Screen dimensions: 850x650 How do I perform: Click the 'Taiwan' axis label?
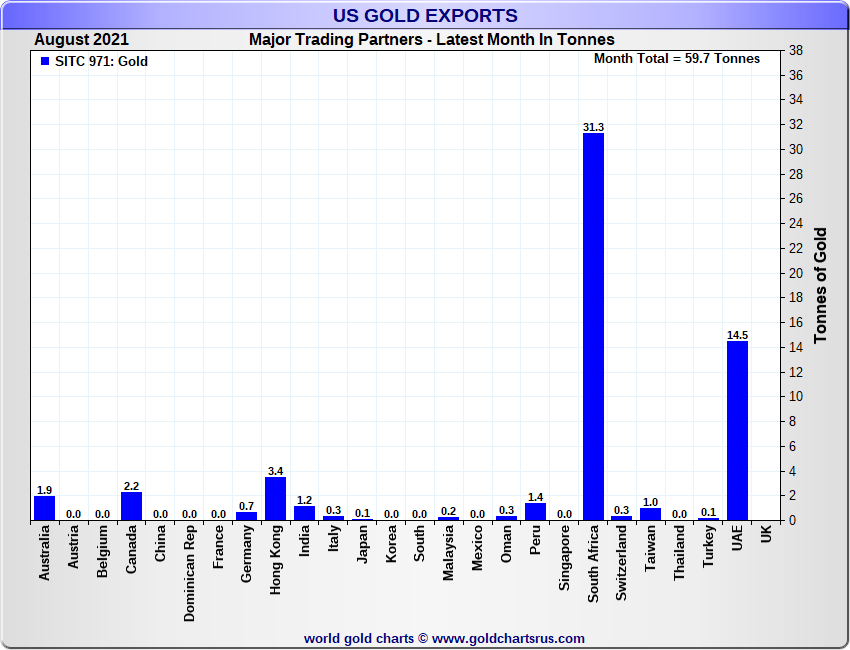click(651, 548)
